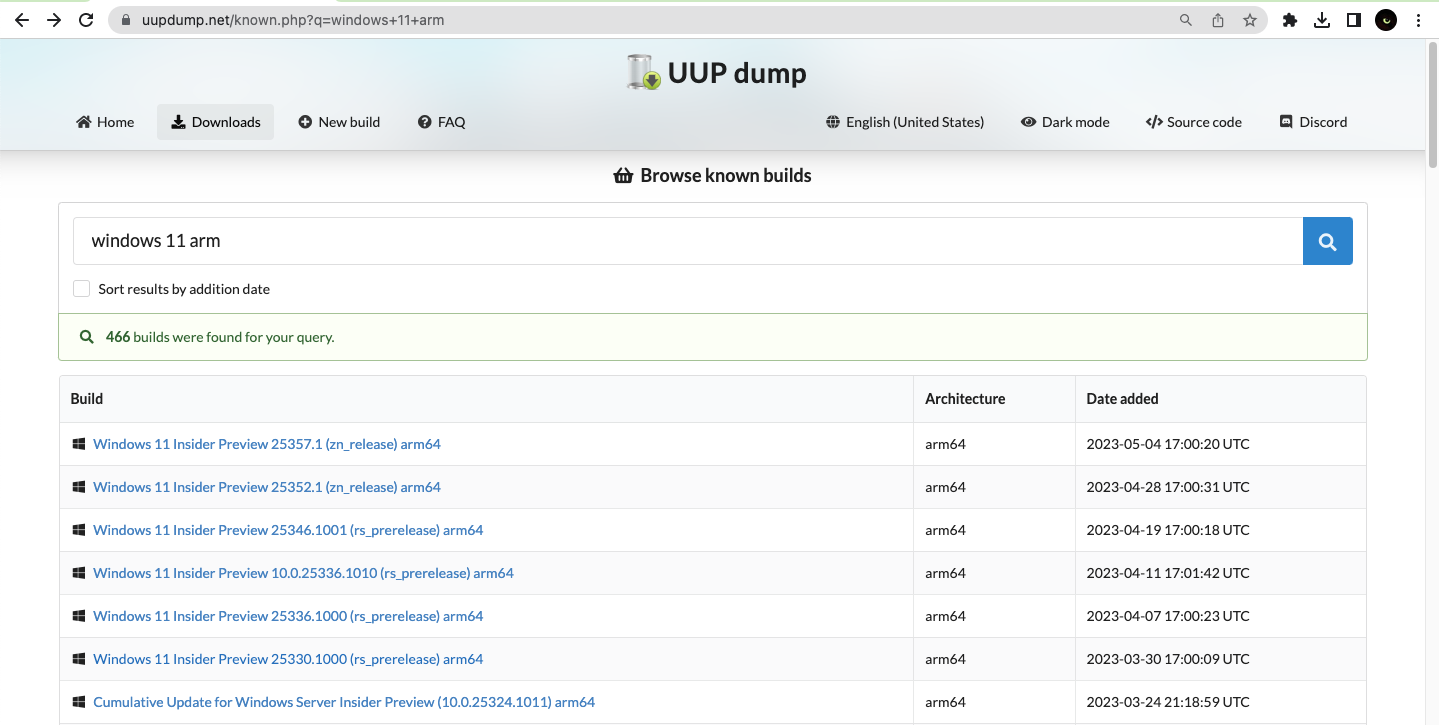
Task: Open Windows 11 Insider Preview 25357.1 arm64 link
Action: [x=267, y=444]
